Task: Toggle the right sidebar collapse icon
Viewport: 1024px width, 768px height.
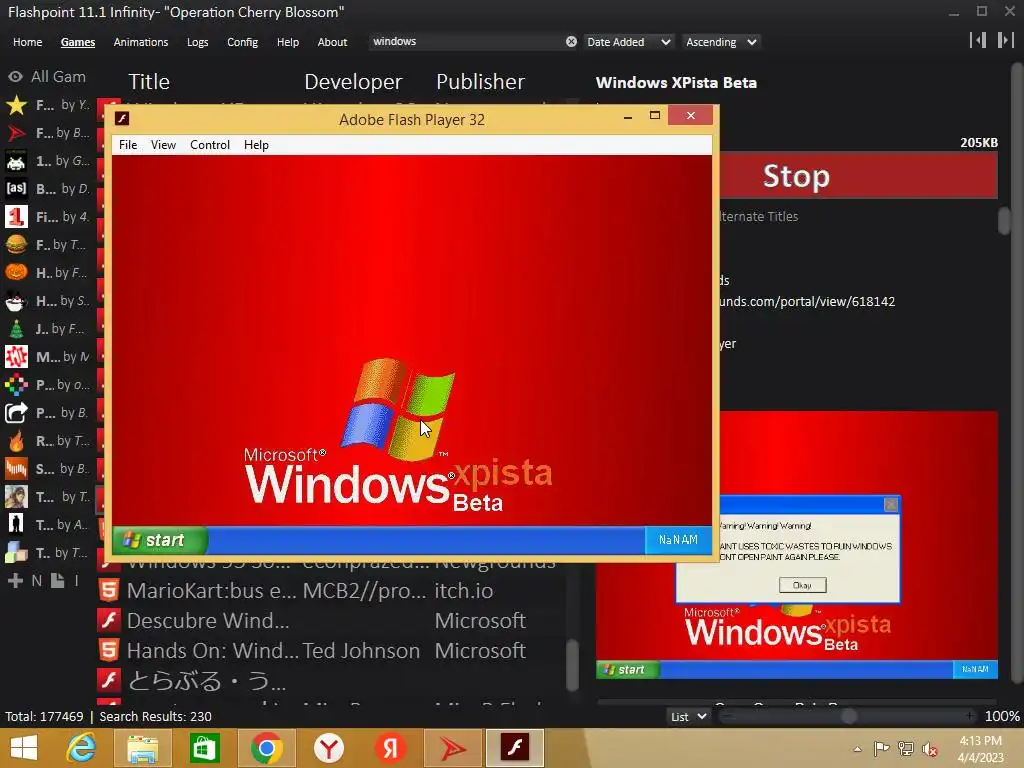Action: [x=1006, y=40]
